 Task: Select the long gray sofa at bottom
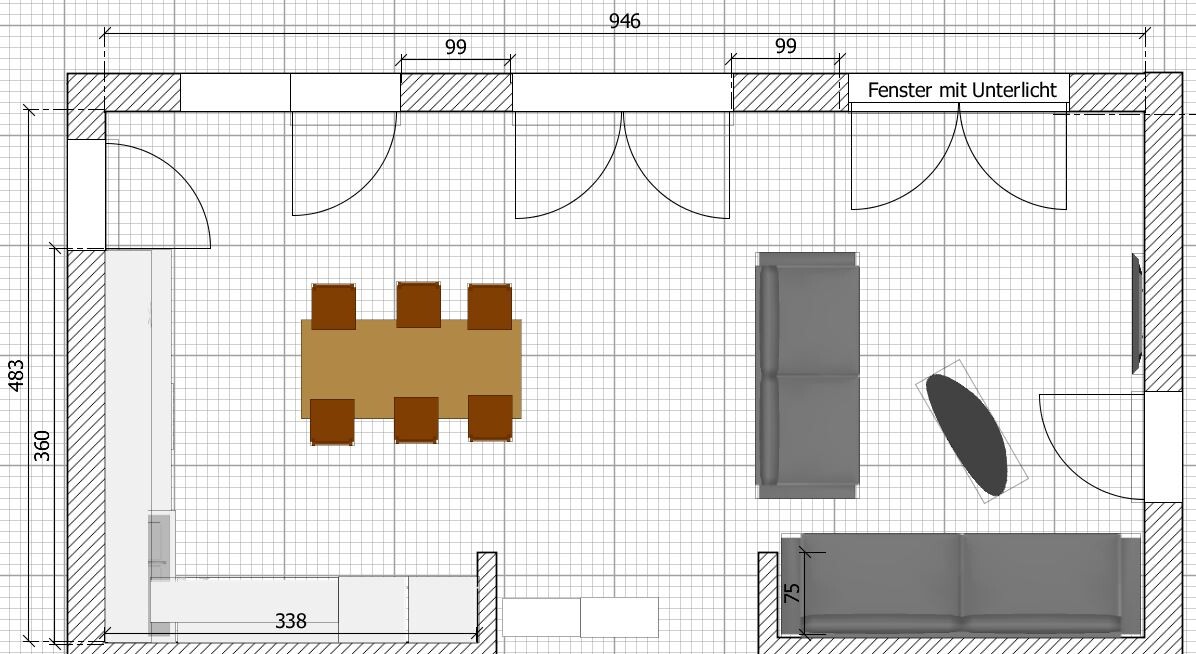[x=962, y=585]
